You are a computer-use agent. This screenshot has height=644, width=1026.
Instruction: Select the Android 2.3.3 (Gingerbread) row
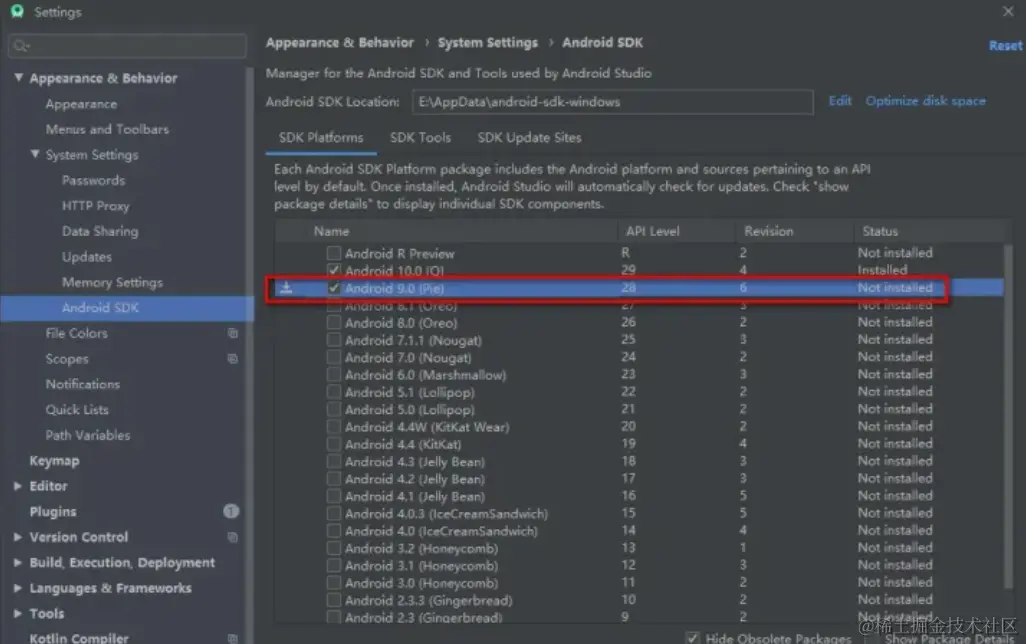click(639, 600)
